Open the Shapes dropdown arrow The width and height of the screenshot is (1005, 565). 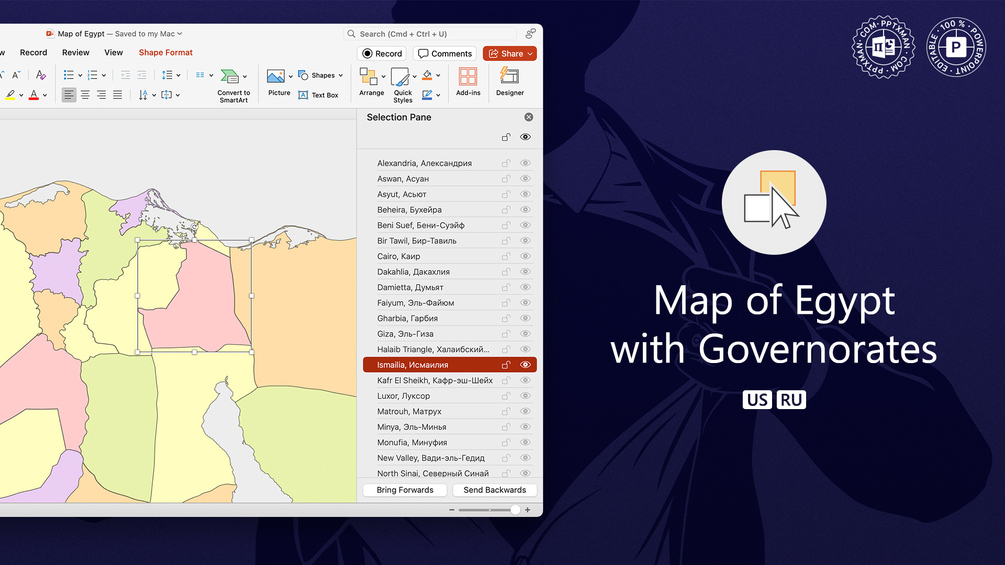tap(340, 76)
